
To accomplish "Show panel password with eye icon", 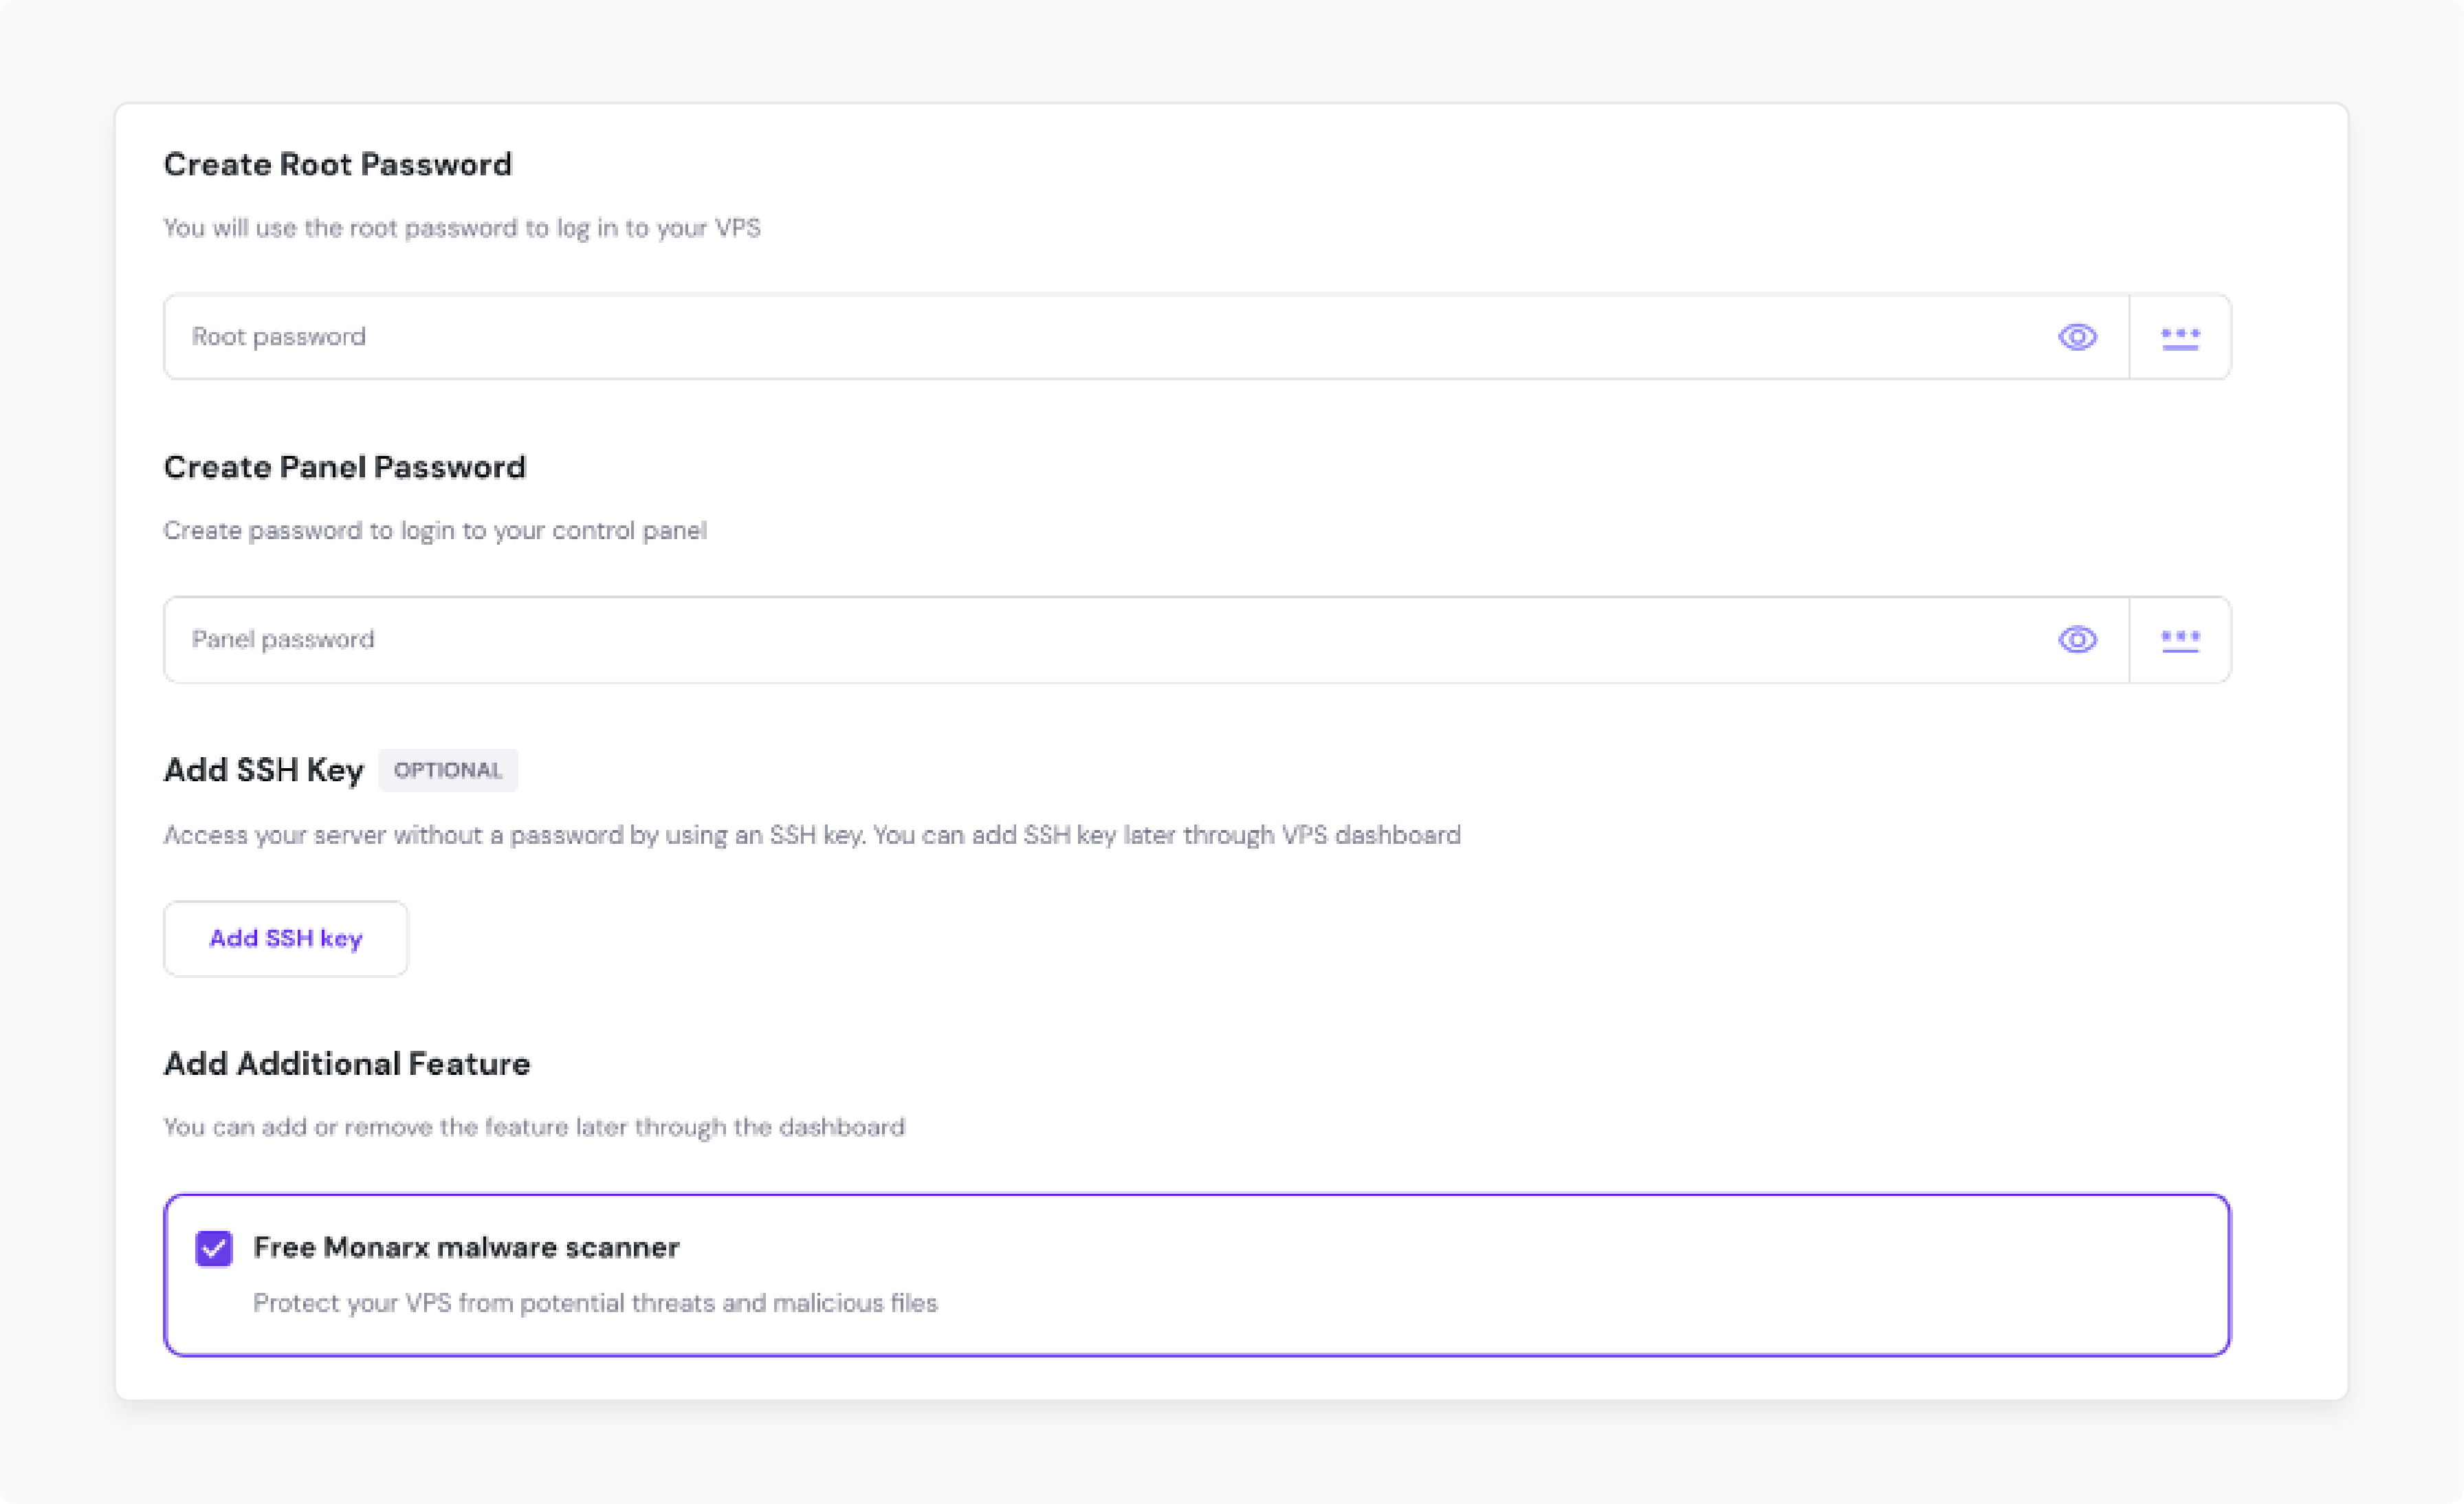I will tap(2077, 639).
